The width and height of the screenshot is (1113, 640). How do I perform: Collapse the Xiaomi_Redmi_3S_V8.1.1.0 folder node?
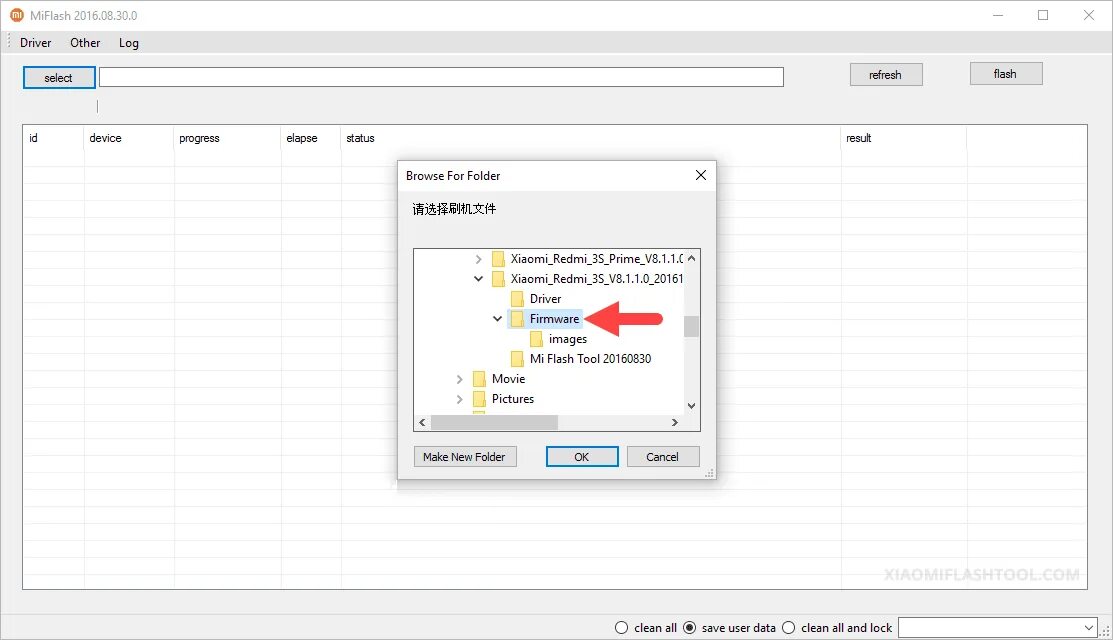point(478,279)
